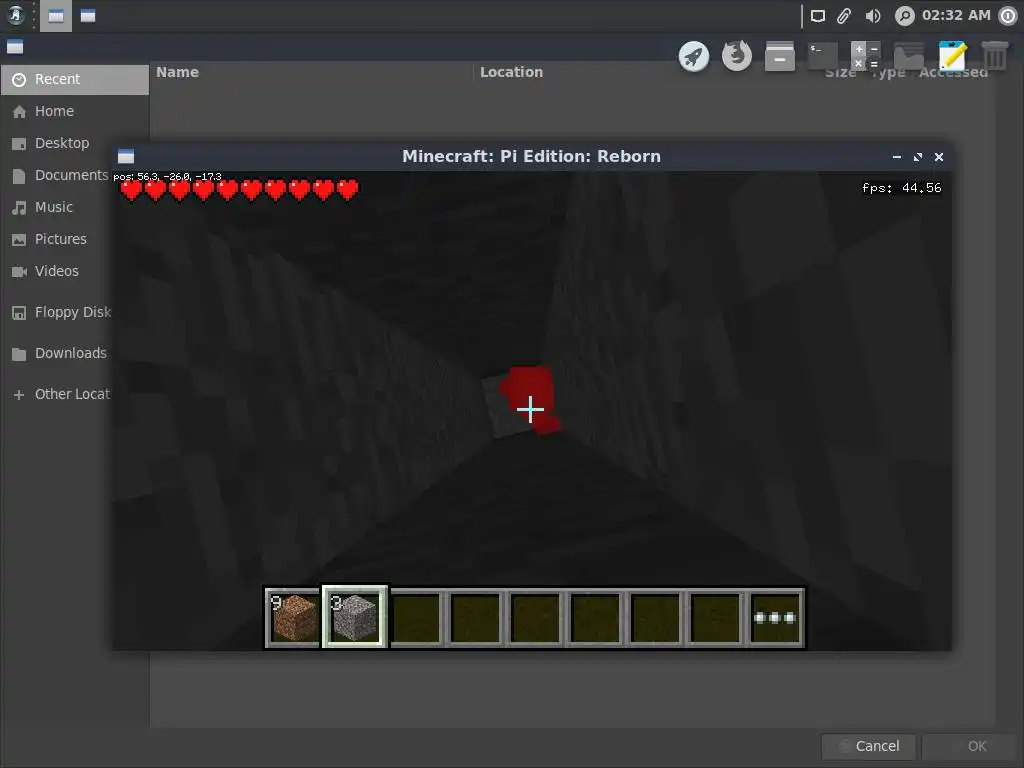
Task: Click the volume speaker tray icon
Action: pos(873,16)
